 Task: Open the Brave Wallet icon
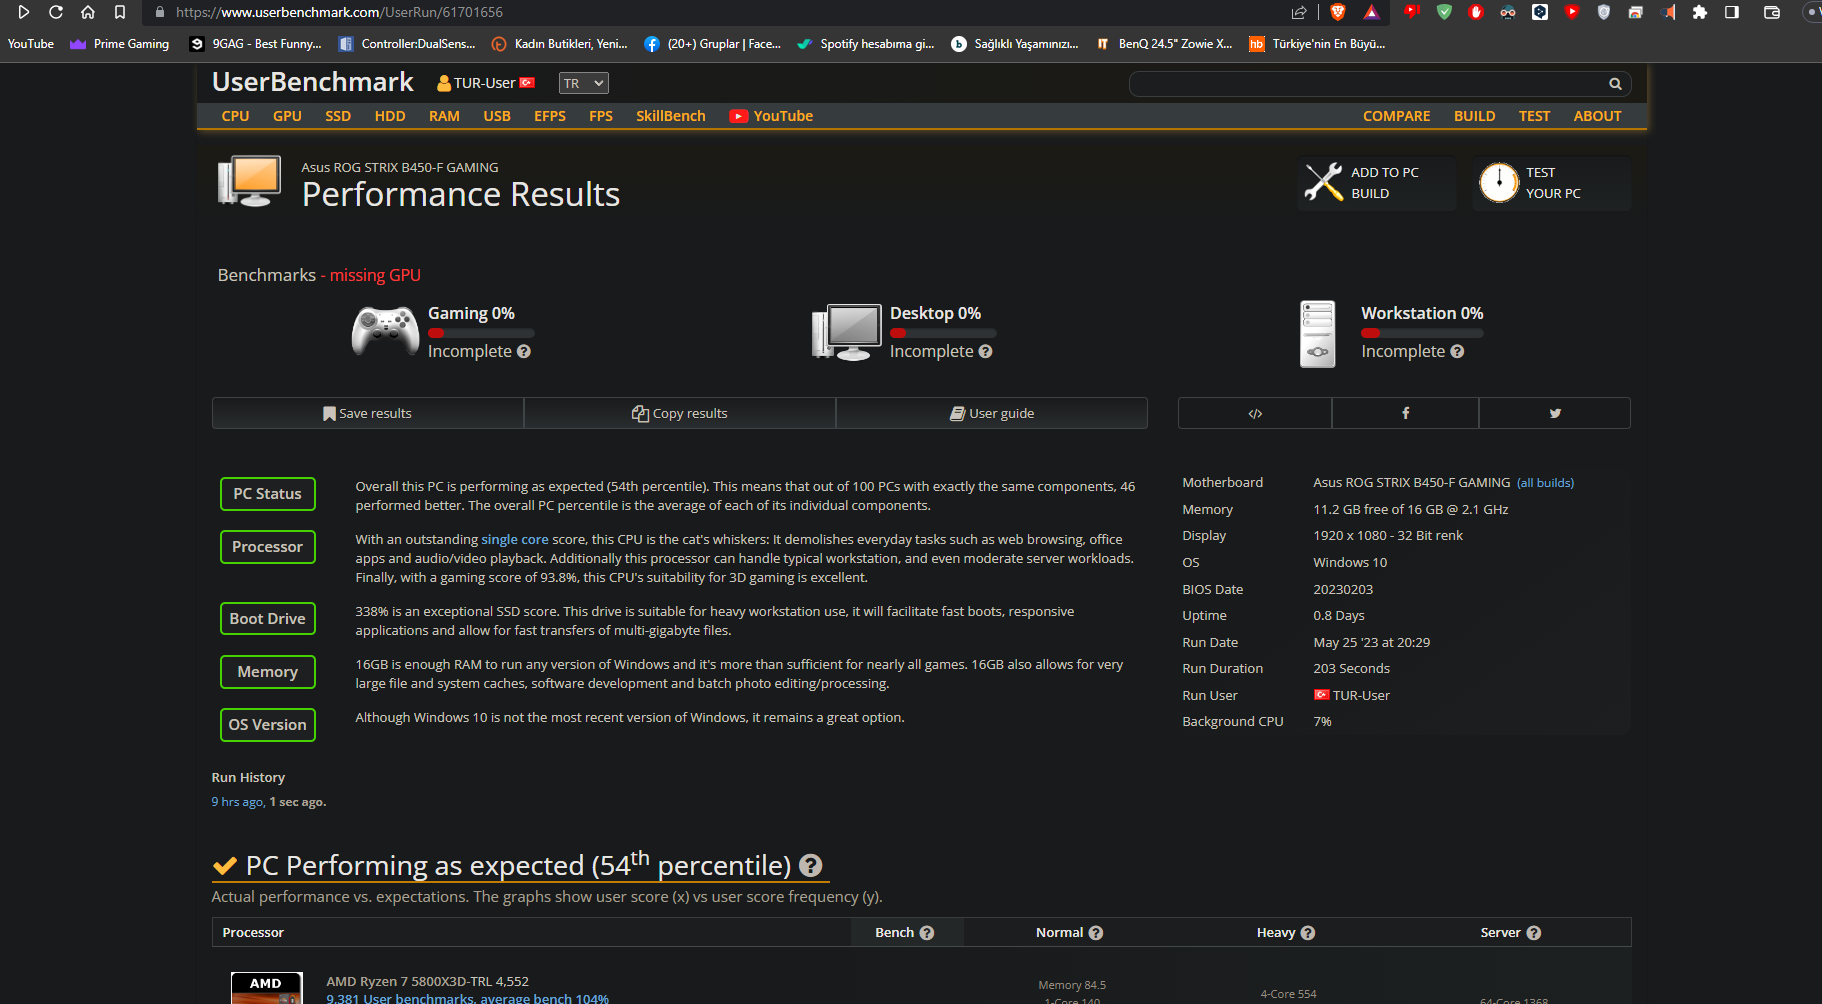1772,12
